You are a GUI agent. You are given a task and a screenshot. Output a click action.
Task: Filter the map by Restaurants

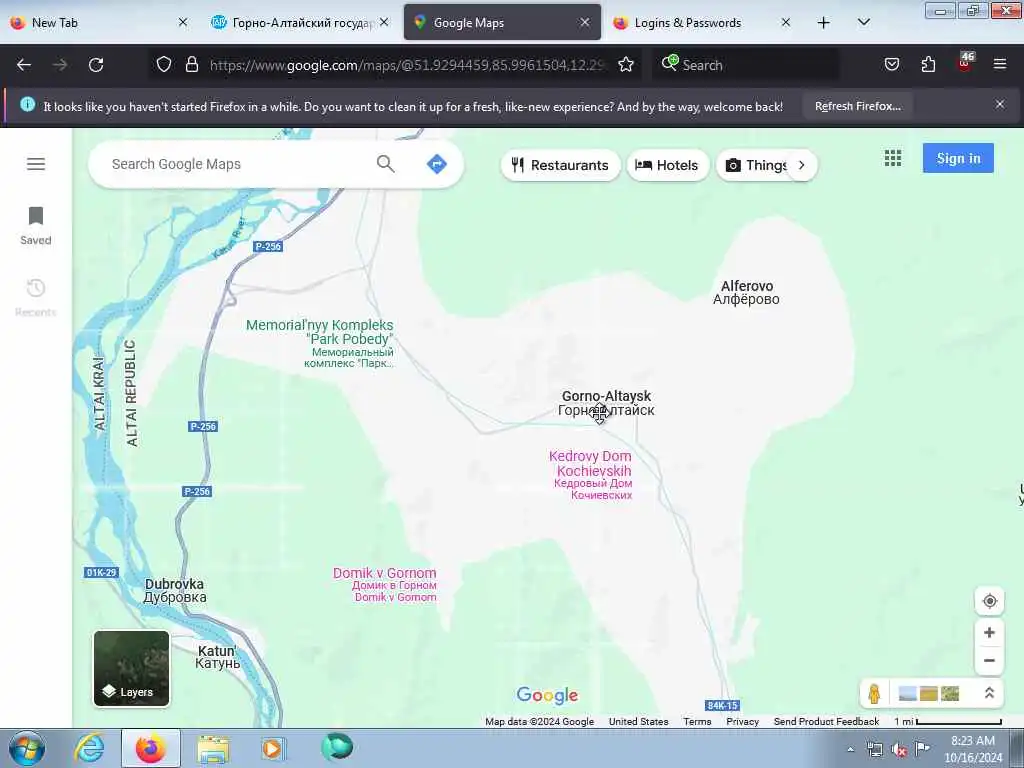560,165
